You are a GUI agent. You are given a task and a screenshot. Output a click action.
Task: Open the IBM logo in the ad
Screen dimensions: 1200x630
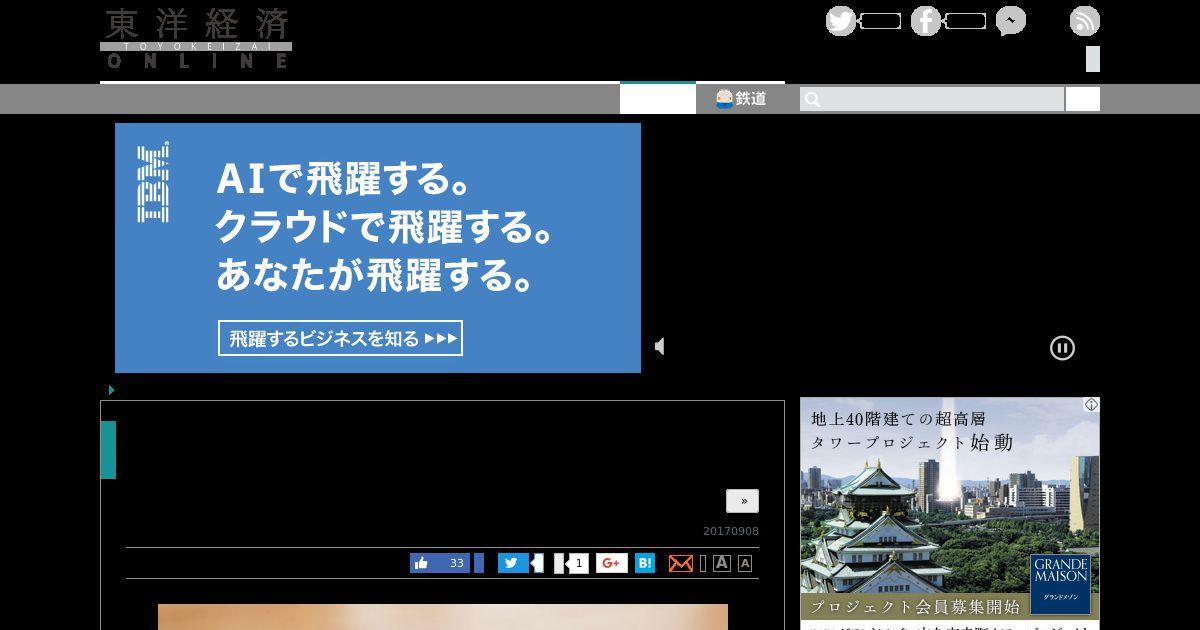point(153,182)
